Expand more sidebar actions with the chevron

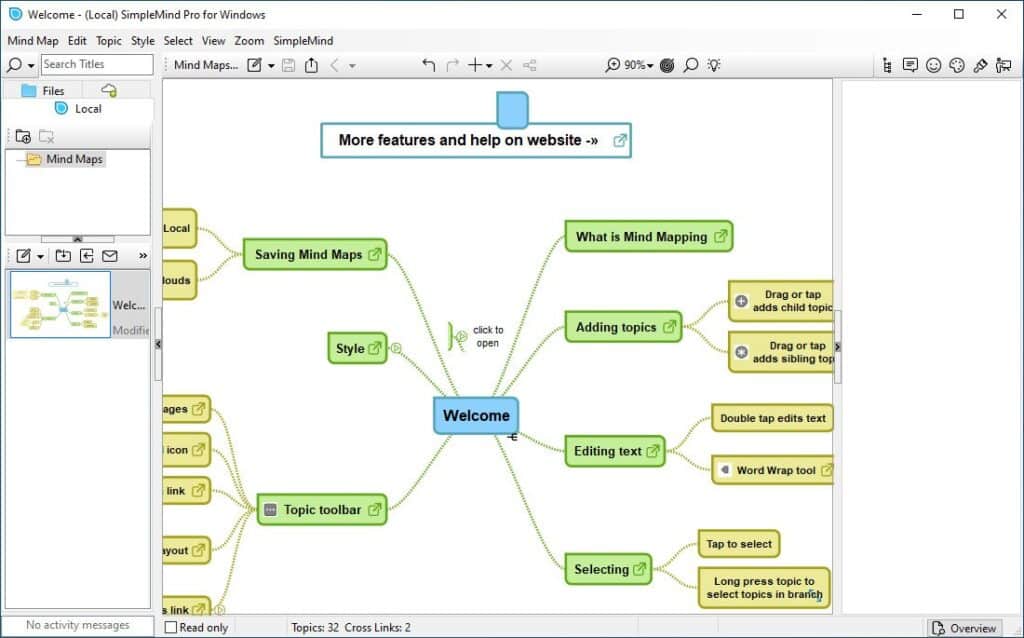click(x=143, y=256)
